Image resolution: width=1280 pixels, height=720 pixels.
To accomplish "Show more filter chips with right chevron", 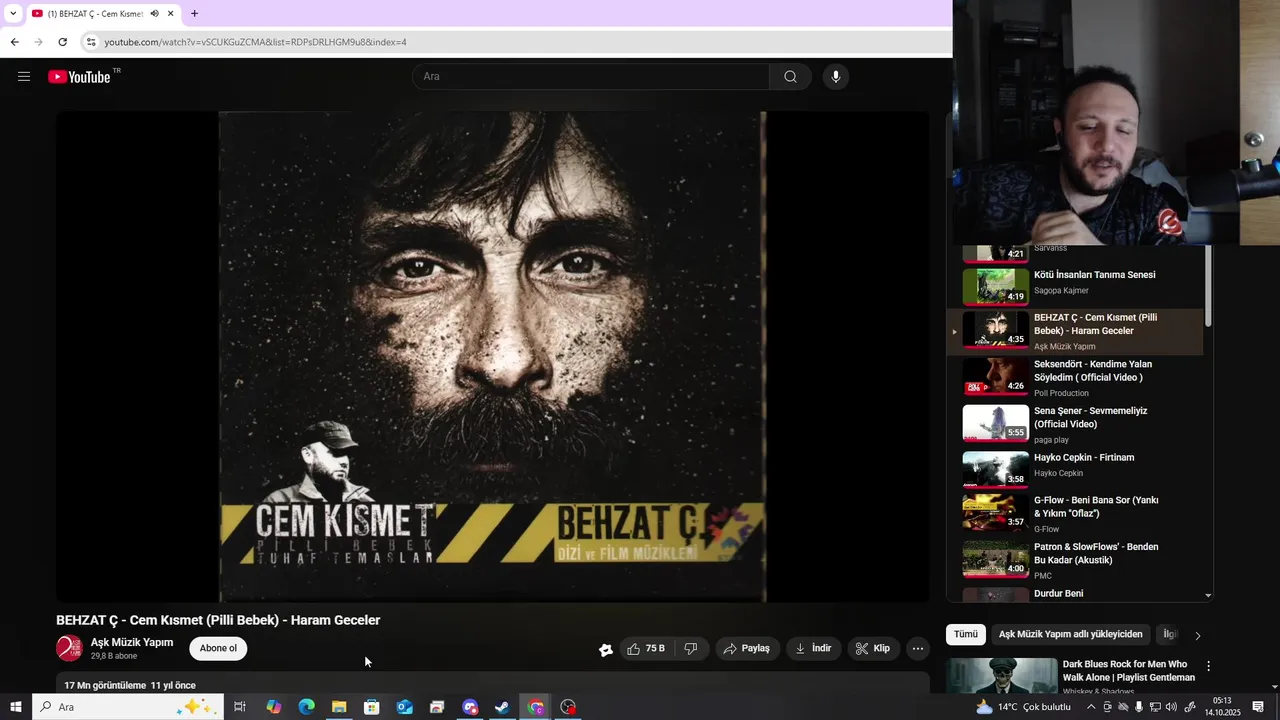I will pyautogui.click(x=1197, y=635).
